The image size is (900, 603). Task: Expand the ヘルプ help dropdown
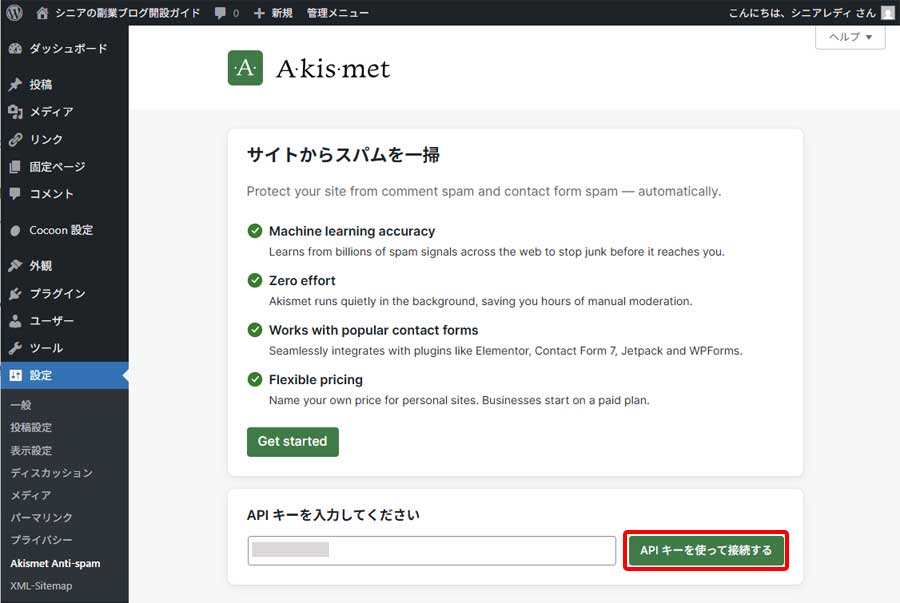[849, 37]
